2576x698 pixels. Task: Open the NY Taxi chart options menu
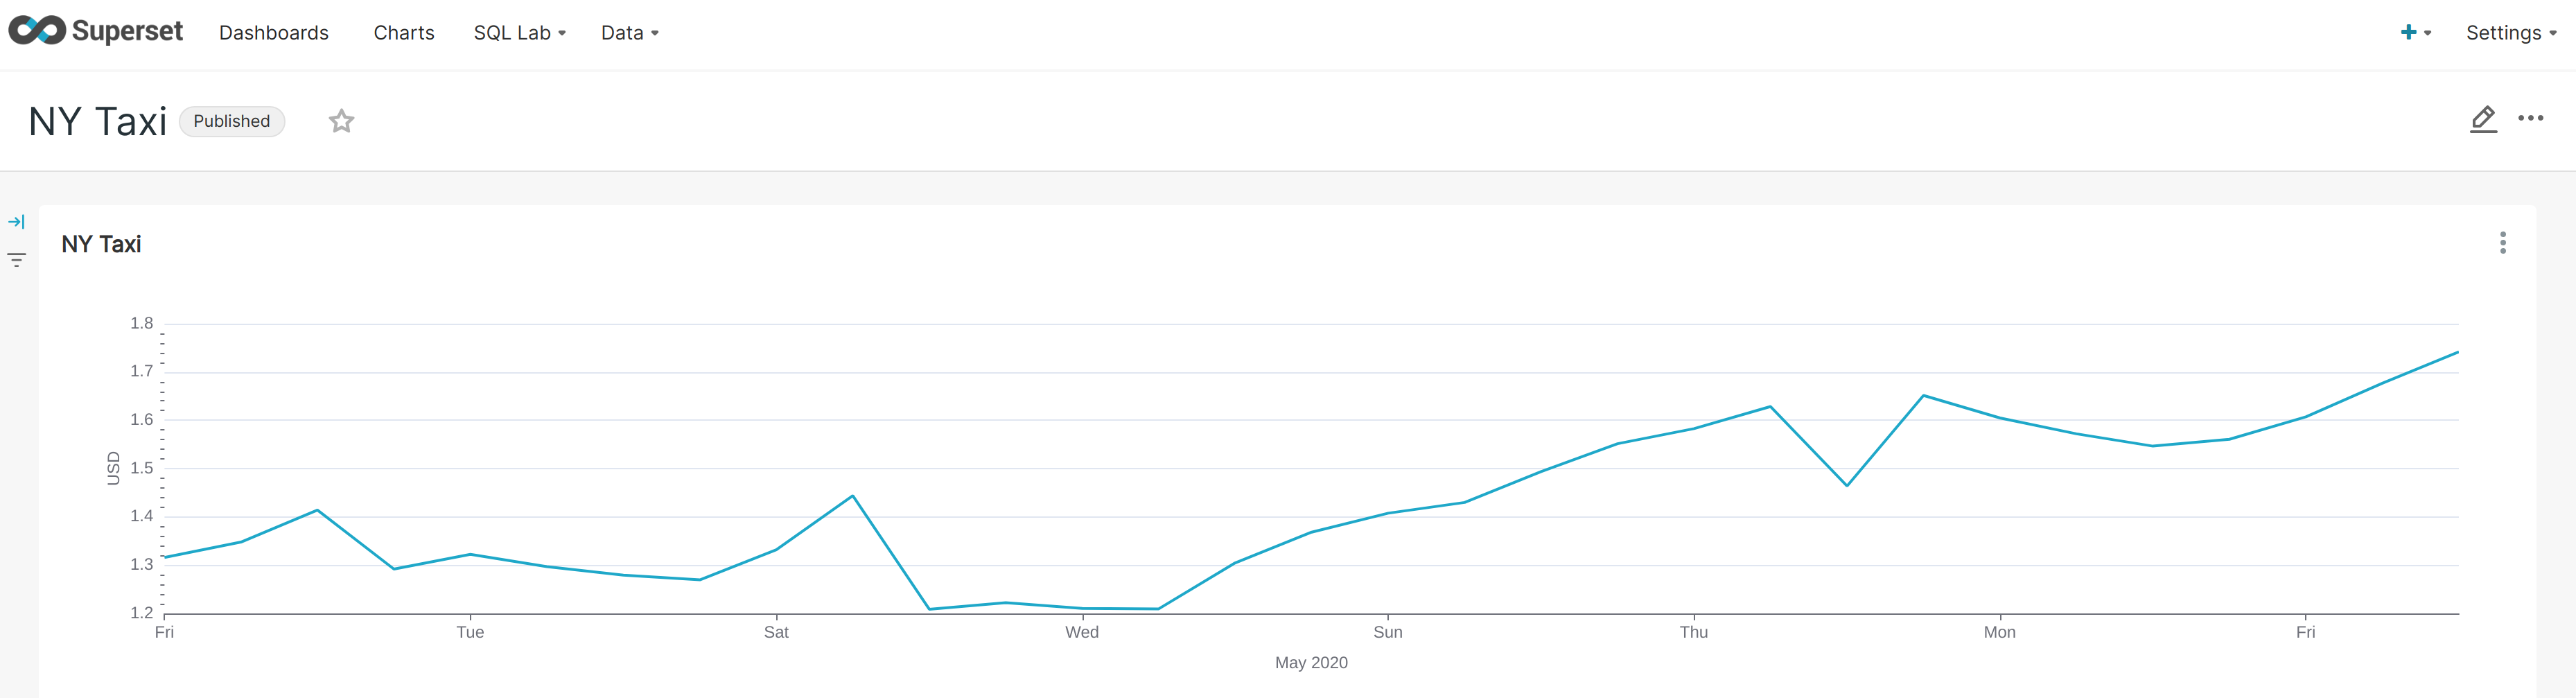tap(2502, 243)
